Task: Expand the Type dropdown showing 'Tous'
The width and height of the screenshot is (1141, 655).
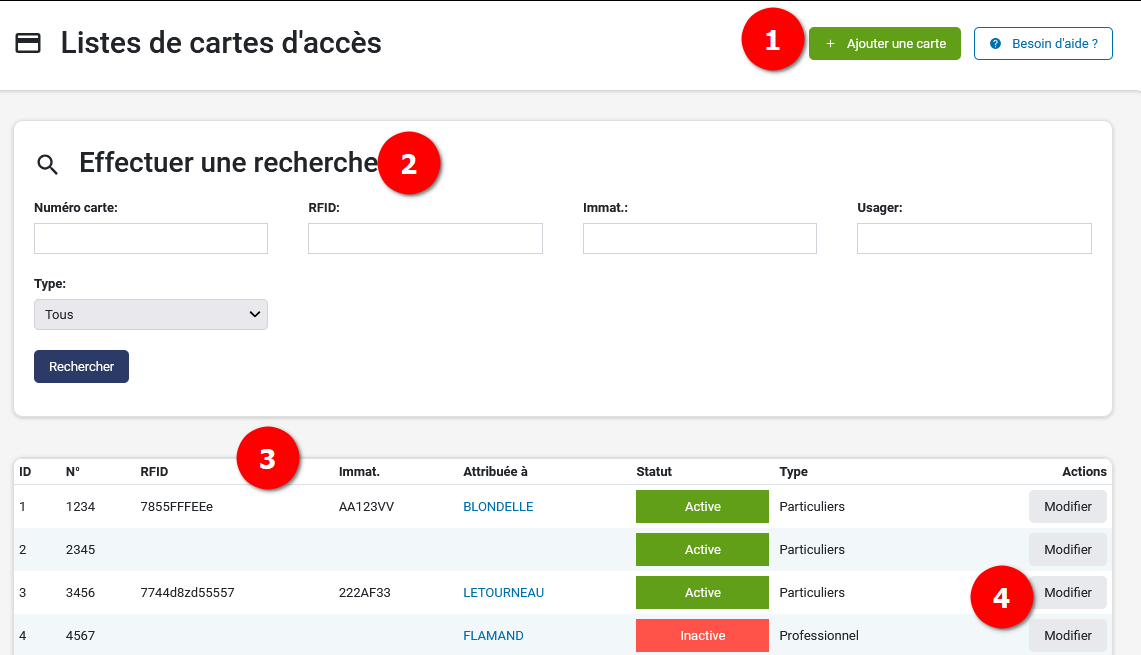Action: 151,314
